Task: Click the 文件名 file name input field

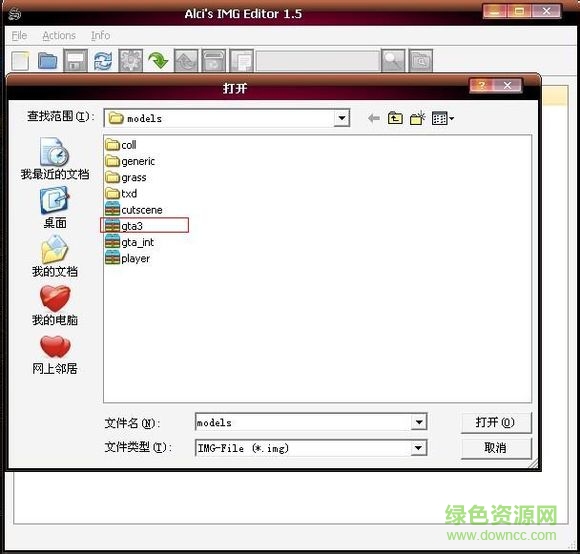Action: (303, 422)
